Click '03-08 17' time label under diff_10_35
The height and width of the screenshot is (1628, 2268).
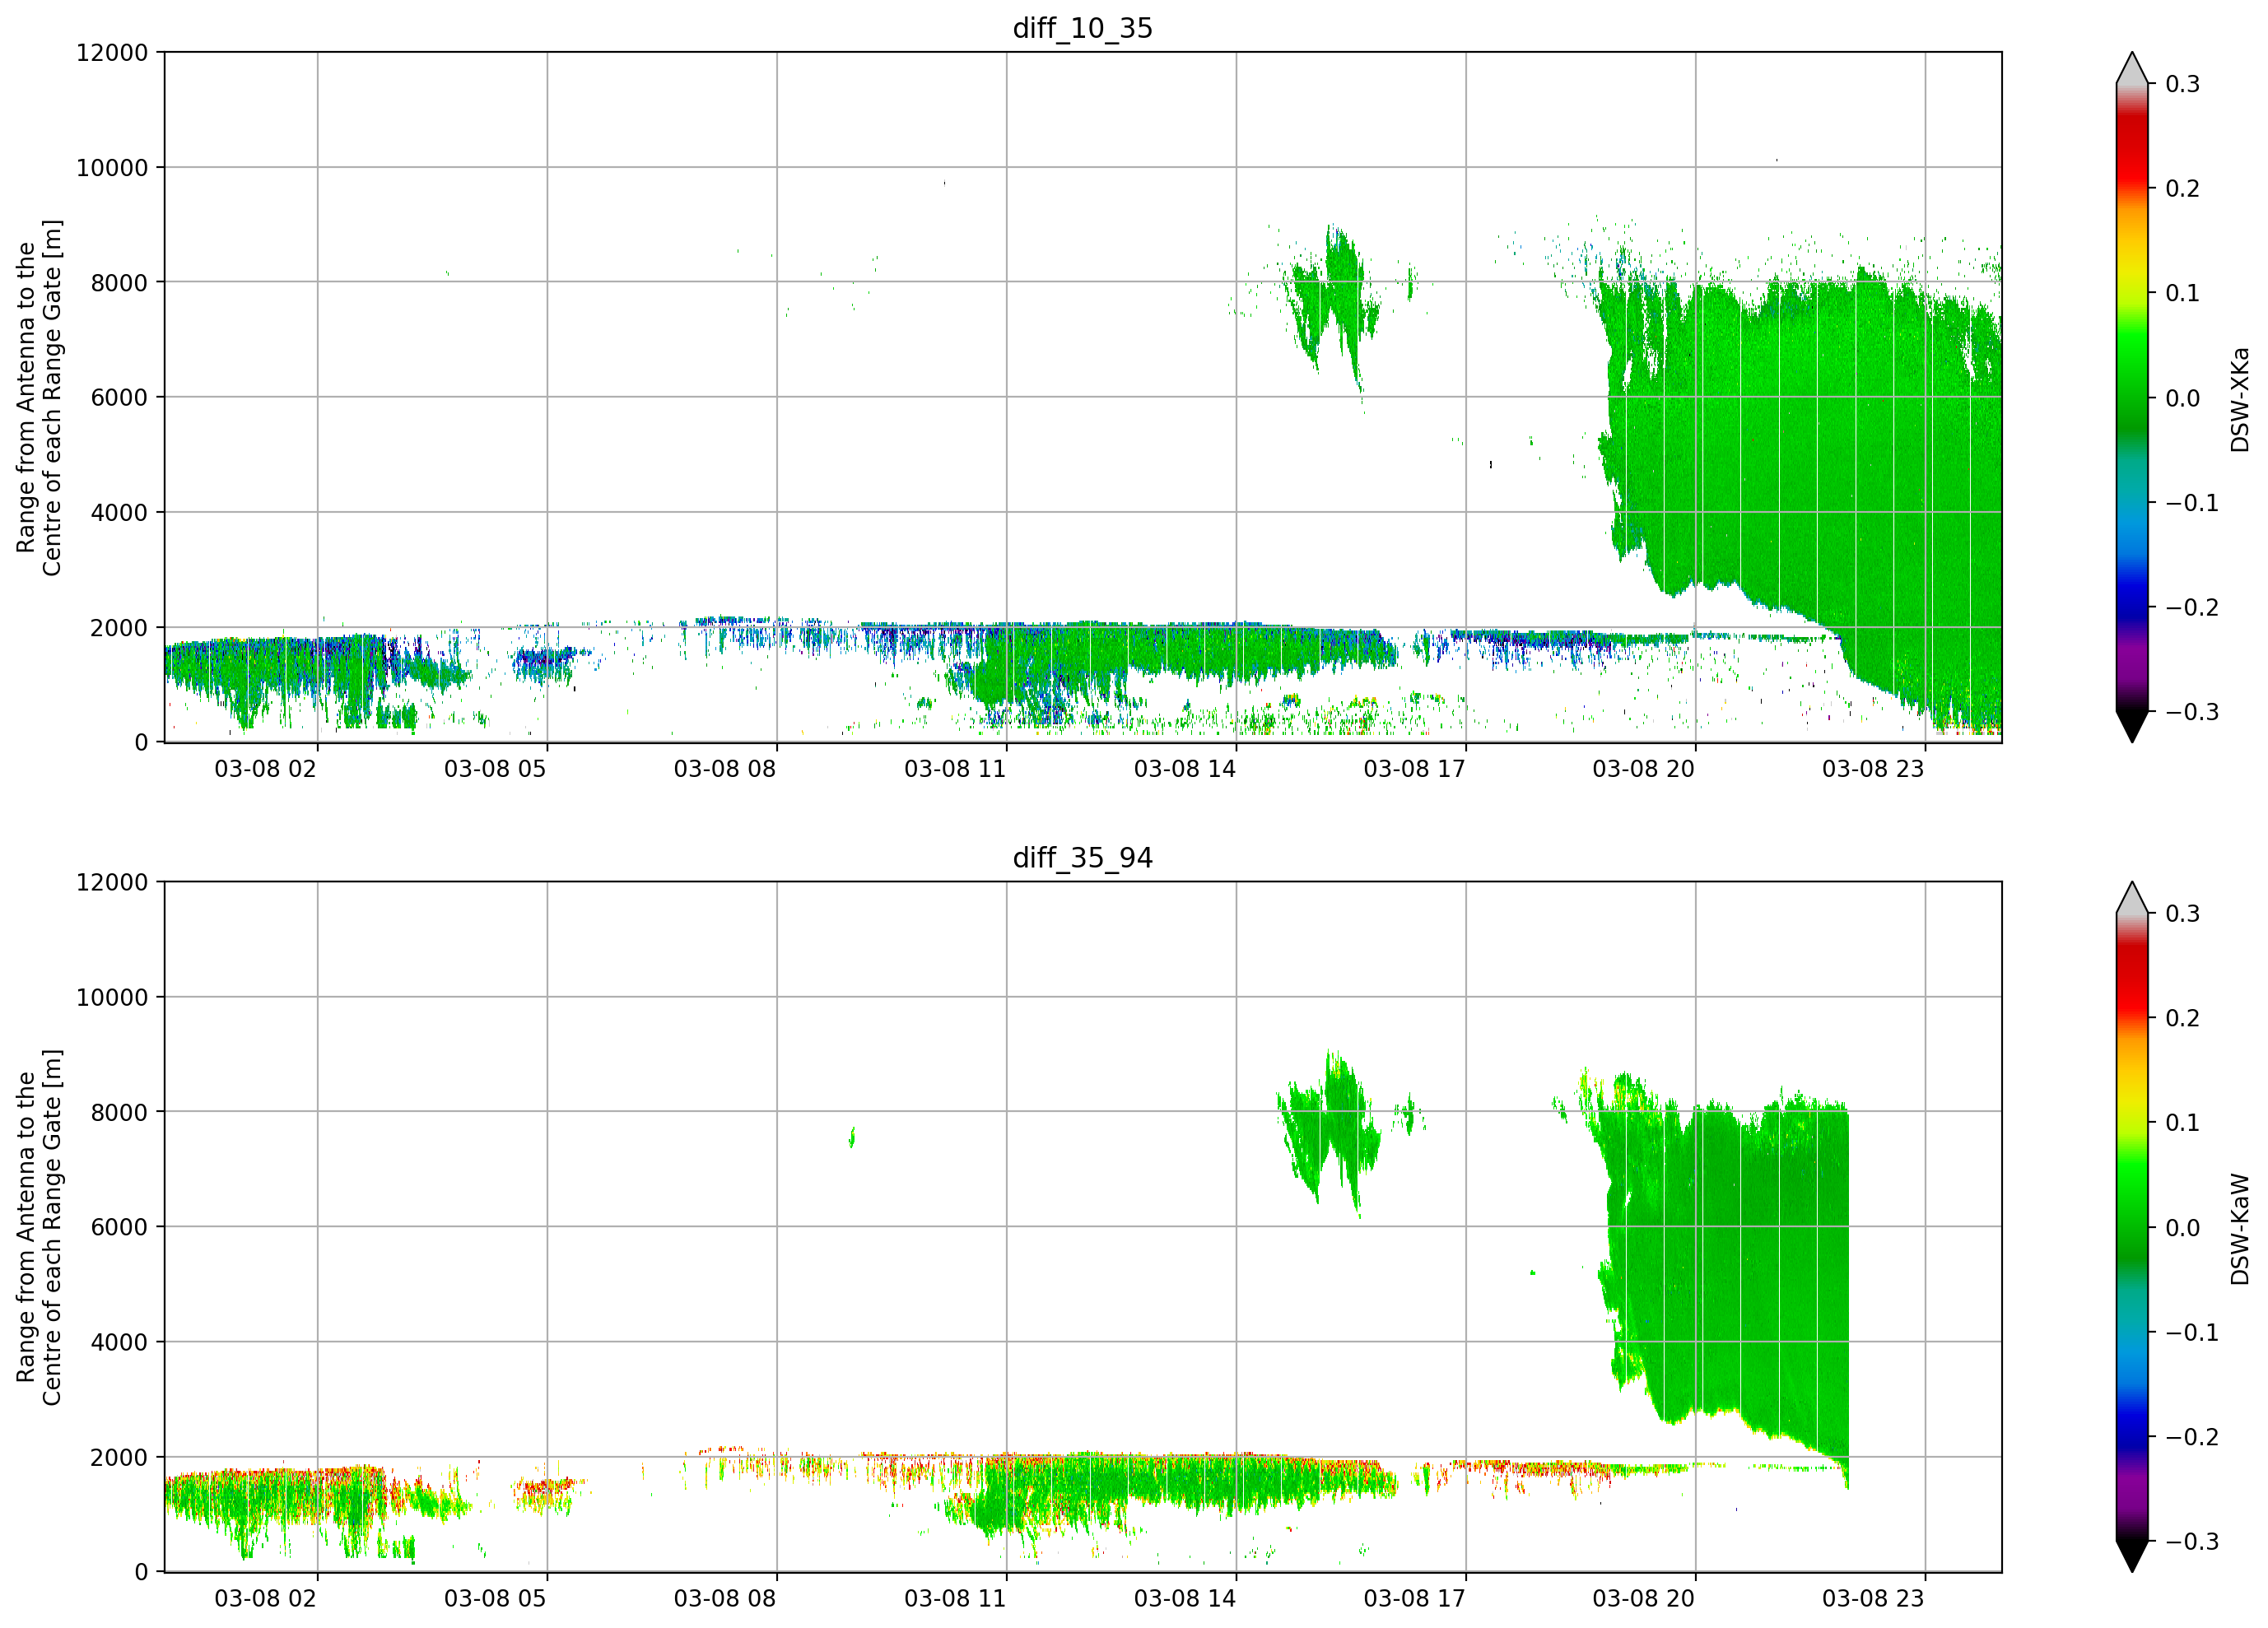coord(1414,769)
